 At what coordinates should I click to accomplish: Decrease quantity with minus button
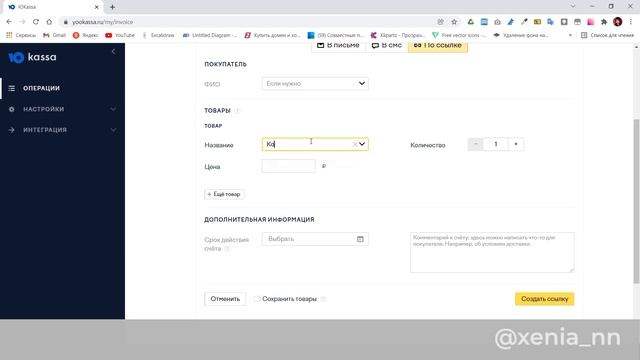click(476, 144)
